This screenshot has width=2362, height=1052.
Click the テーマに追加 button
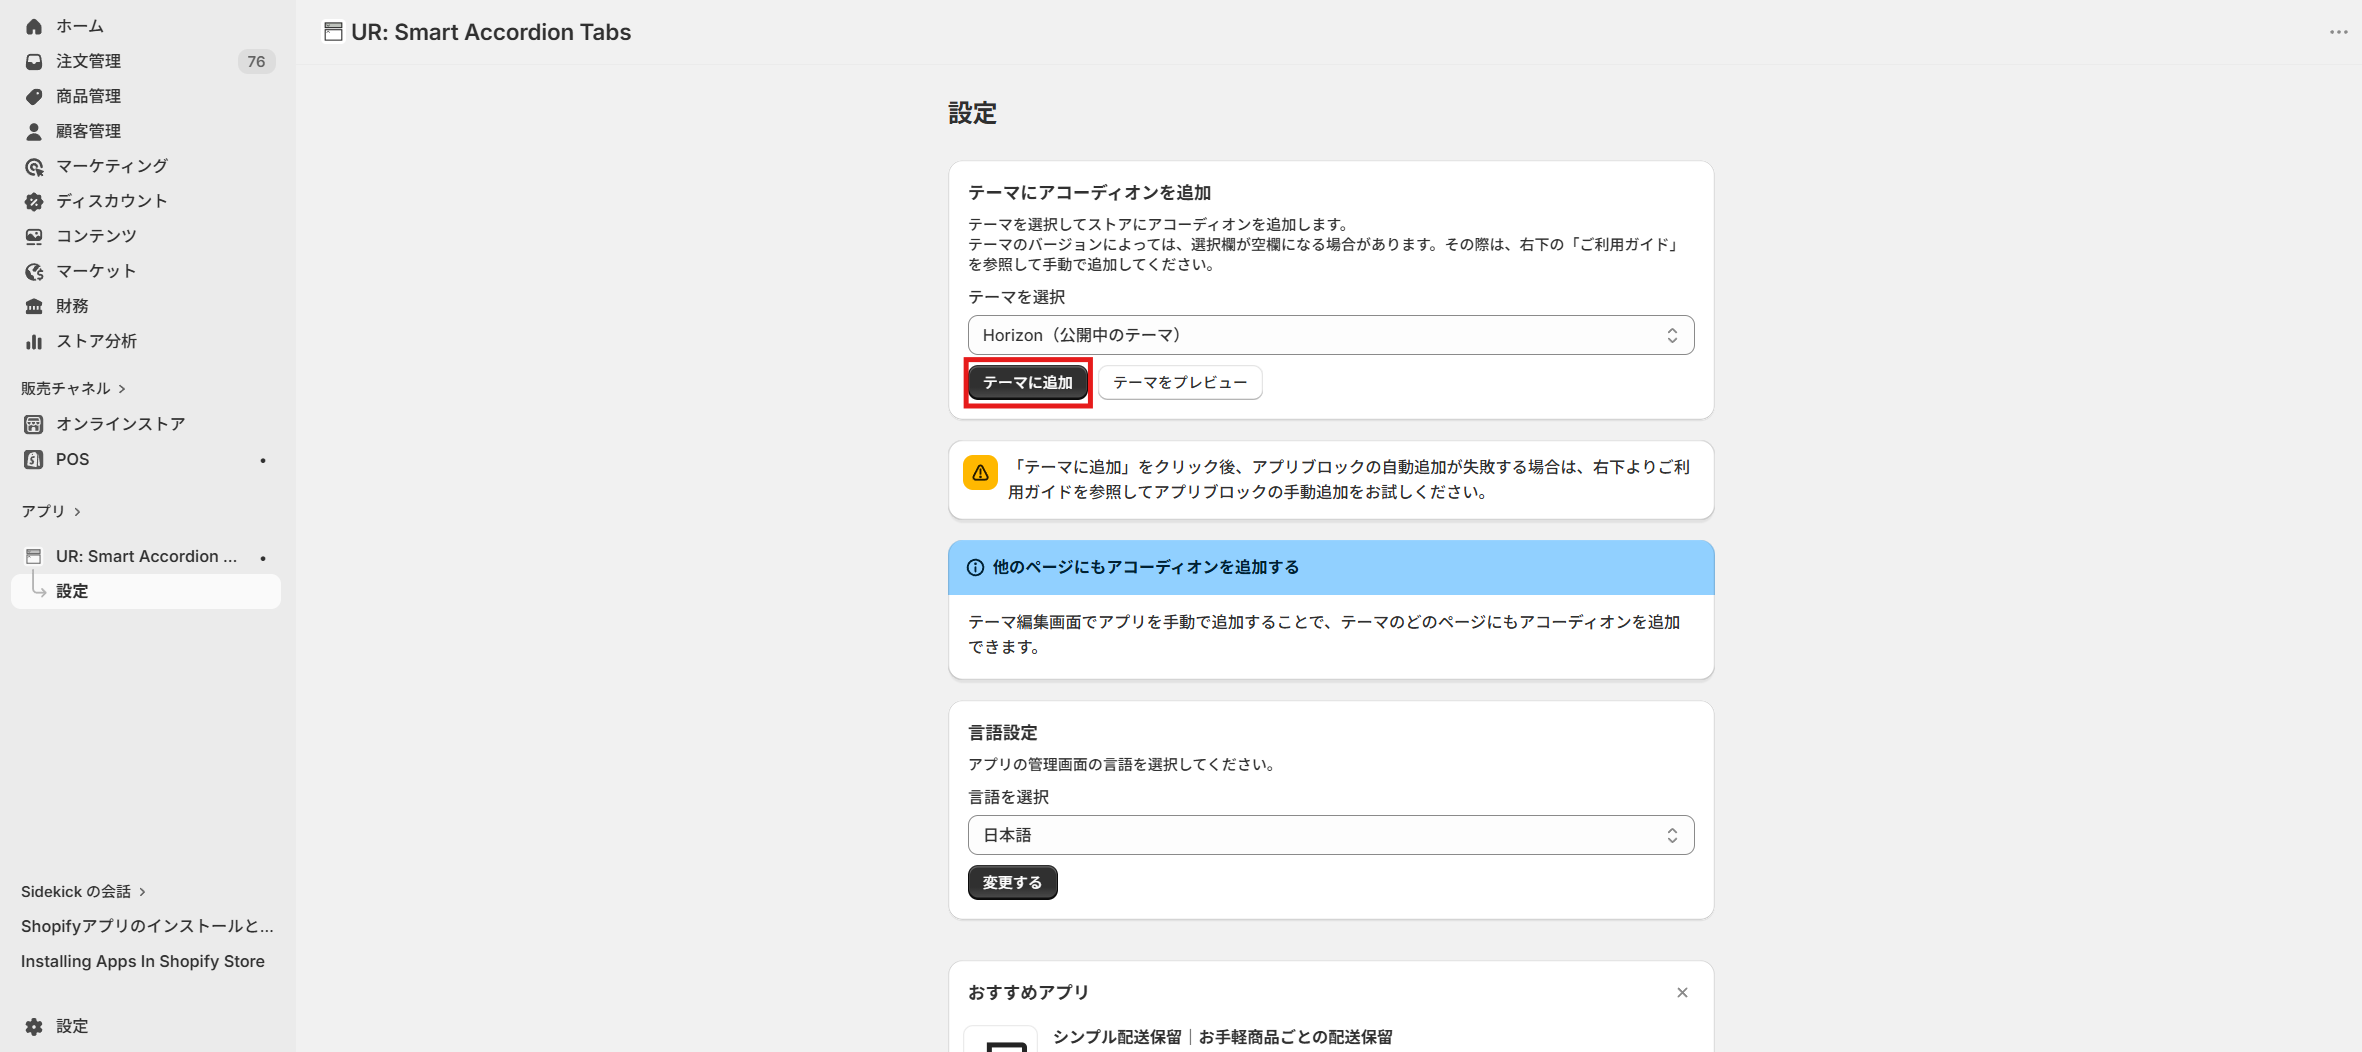1028,382
